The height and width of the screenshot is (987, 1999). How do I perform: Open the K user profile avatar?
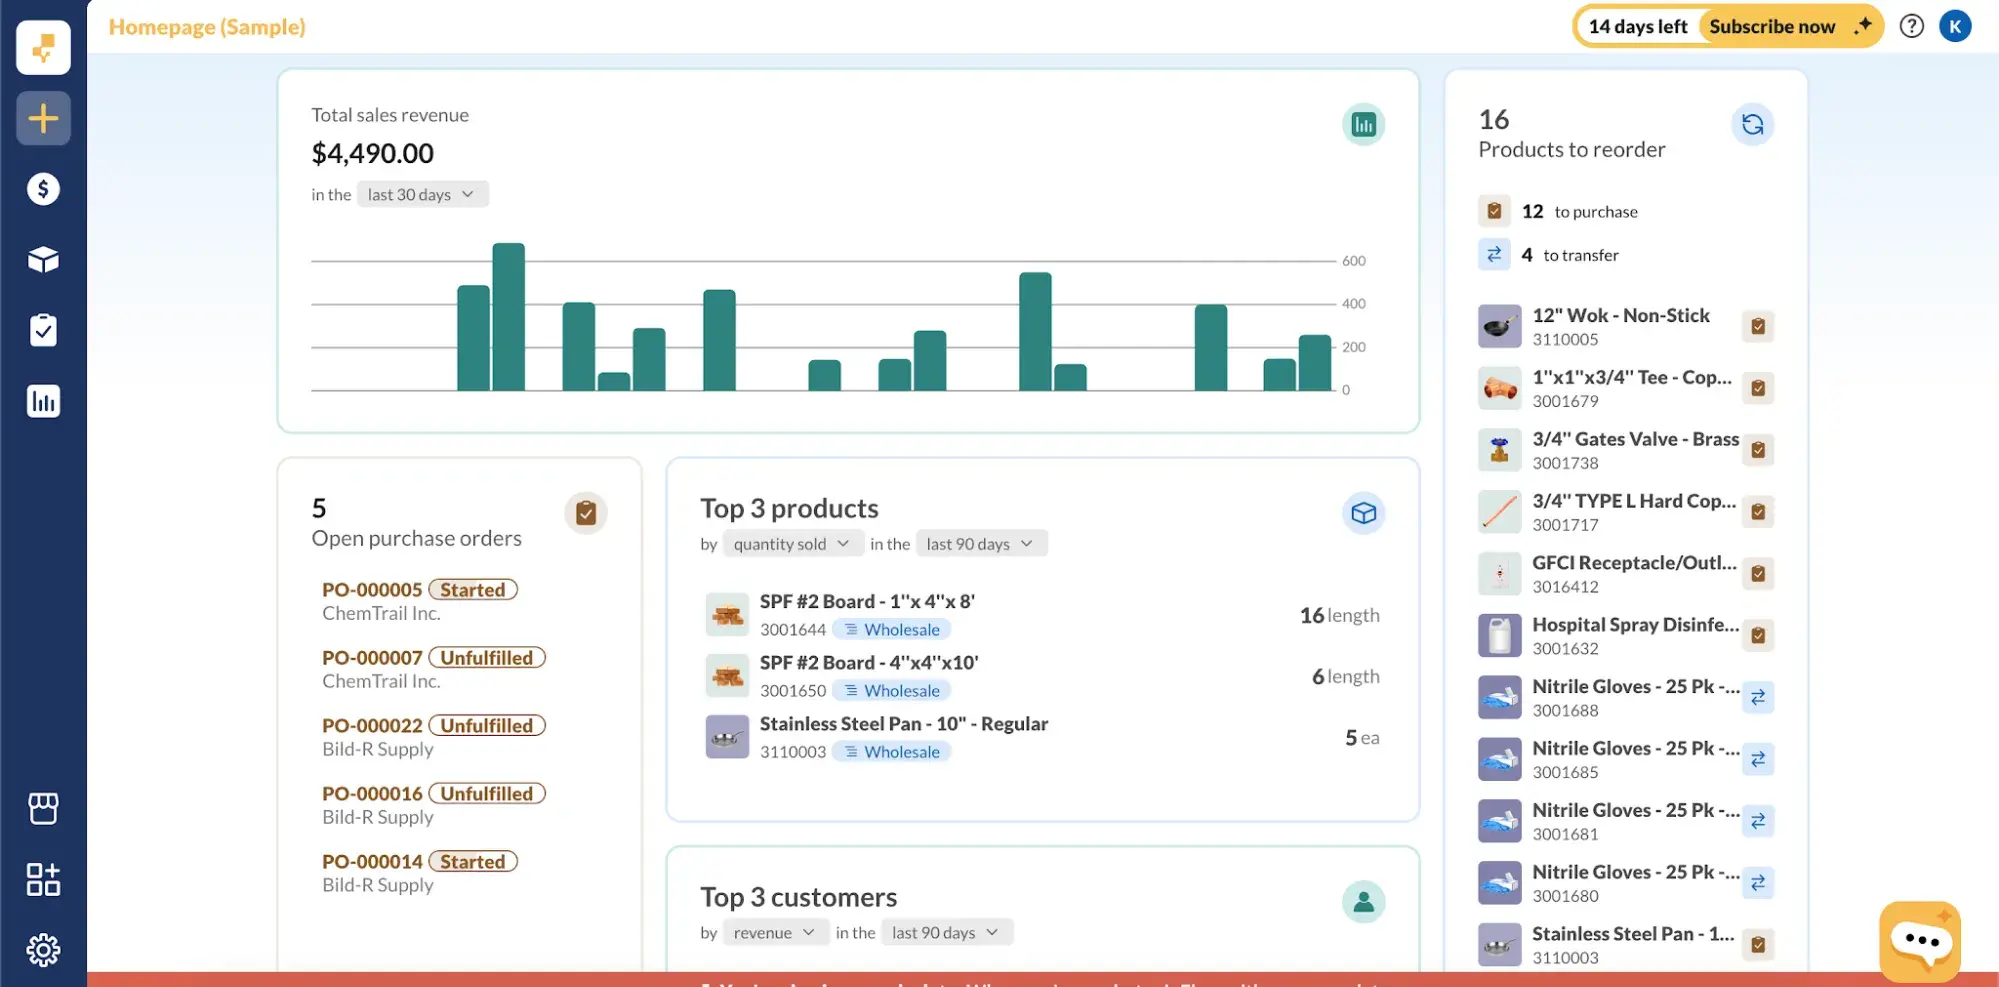[x=1955, y=26]
